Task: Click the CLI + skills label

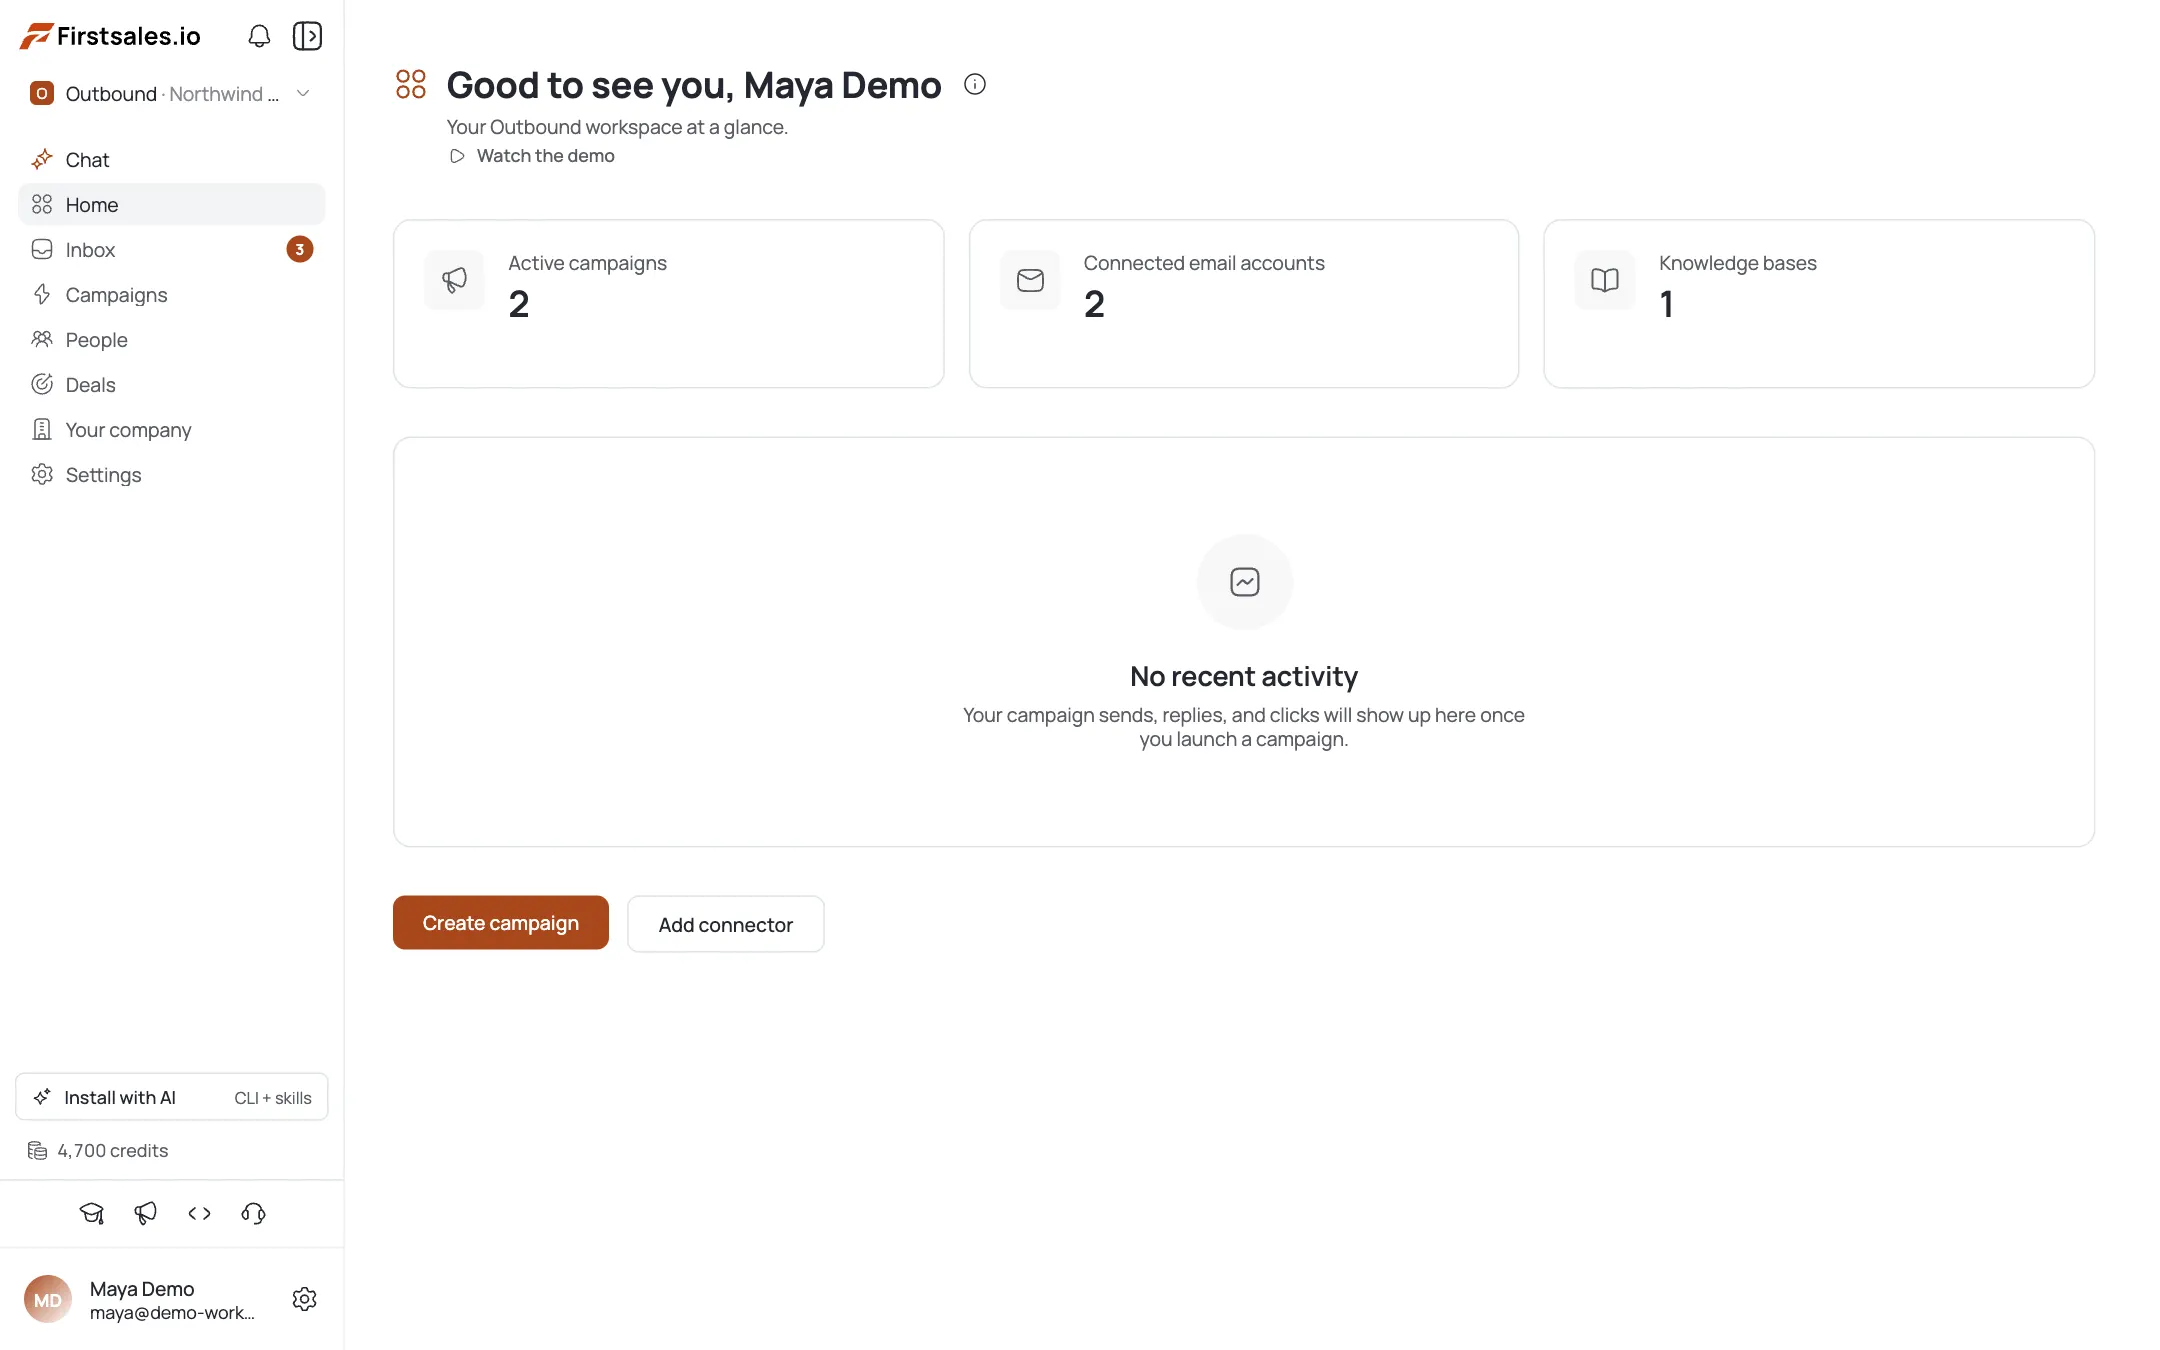Action: pos(273,1098)
